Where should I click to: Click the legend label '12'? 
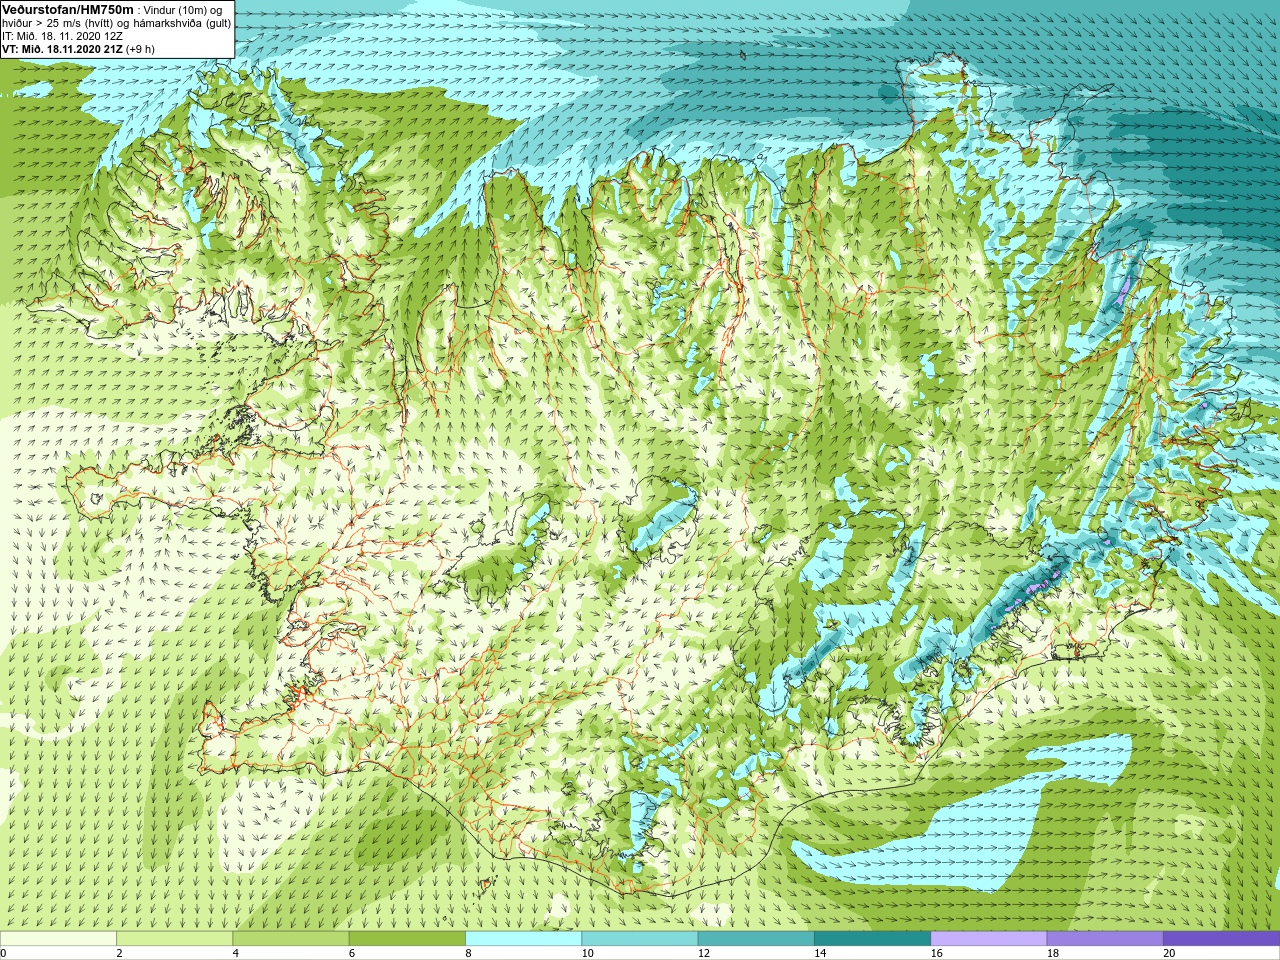[x=704, y=953]
